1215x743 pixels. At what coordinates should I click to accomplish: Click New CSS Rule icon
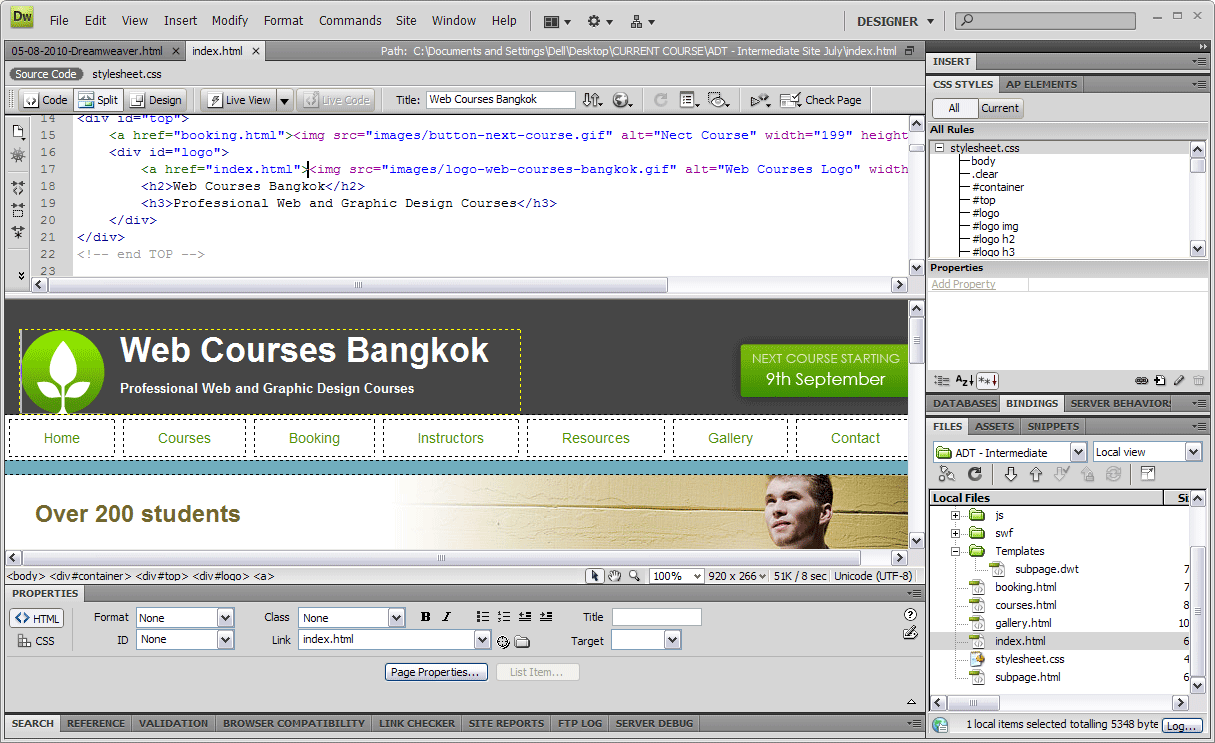pyautogui.click(x=1160, y=380)
